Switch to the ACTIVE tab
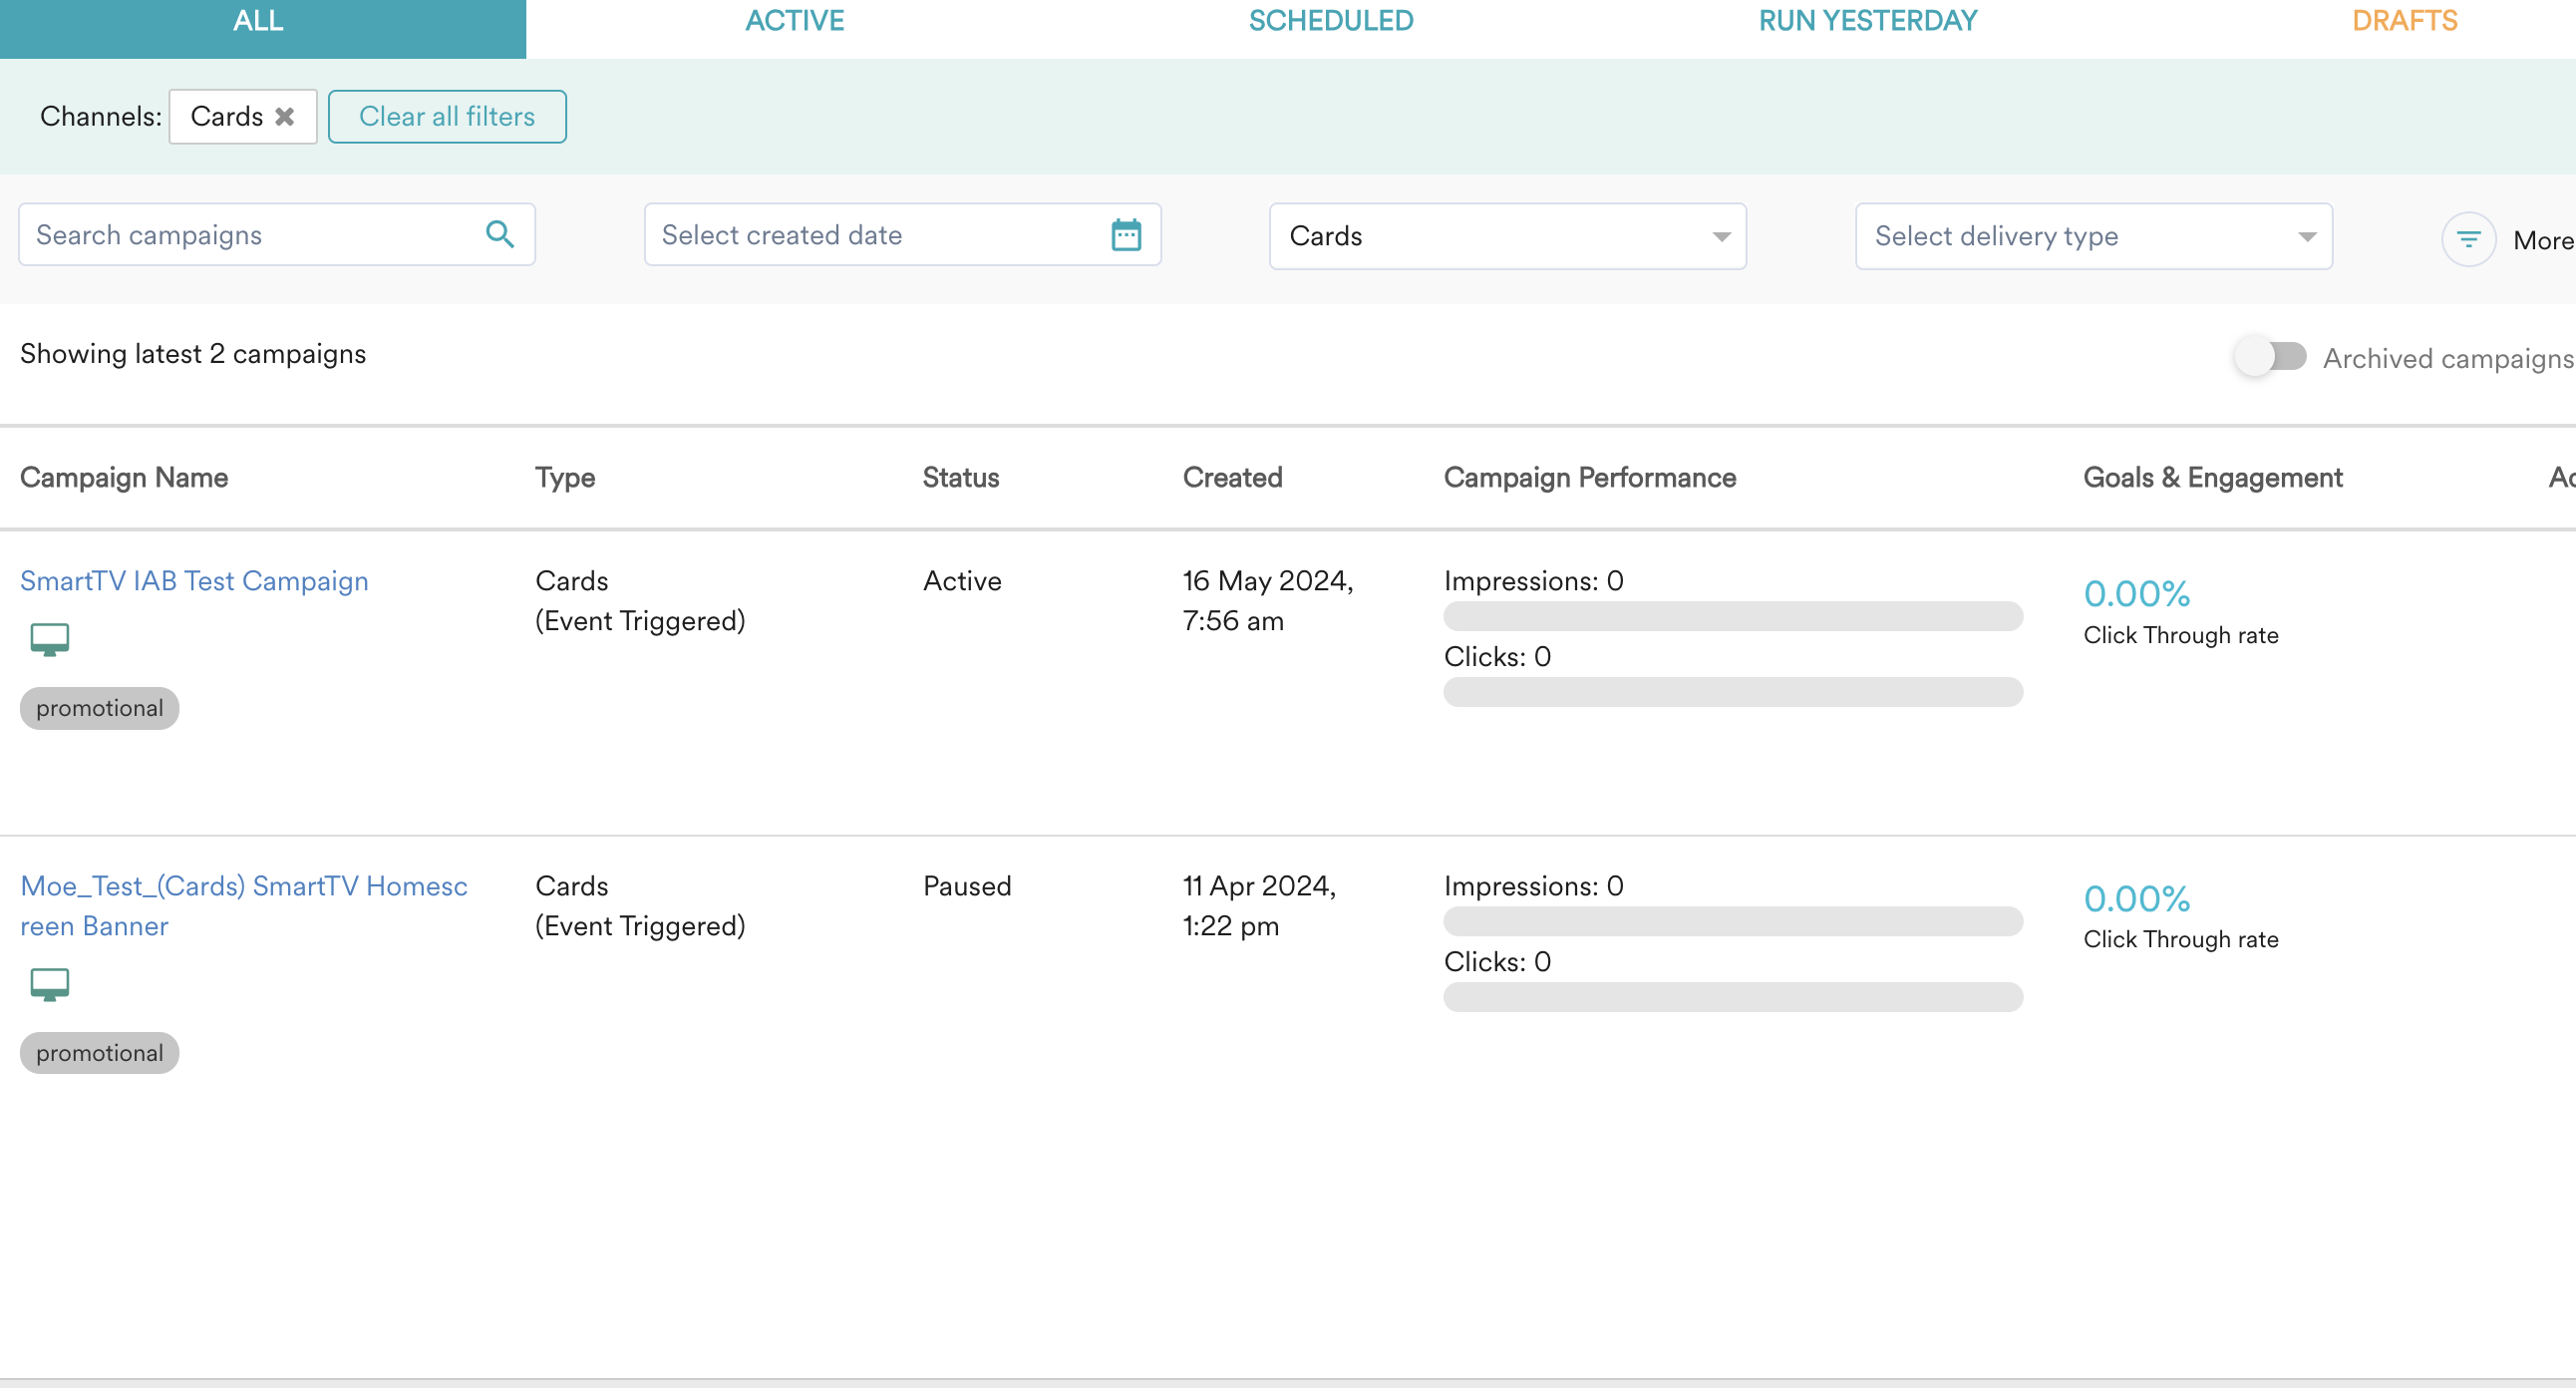The width and height of the screenshot is (2576, 1388). (x=794, y=21)
